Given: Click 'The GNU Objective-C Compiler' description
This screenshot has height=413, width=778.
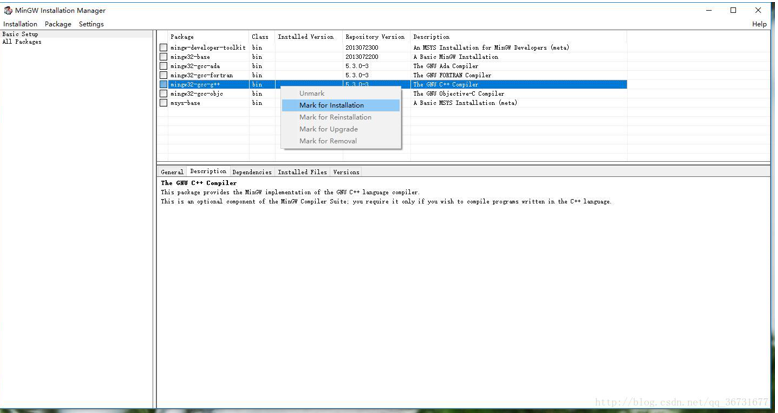Looking at the screenshot, I should pos(458,94).
